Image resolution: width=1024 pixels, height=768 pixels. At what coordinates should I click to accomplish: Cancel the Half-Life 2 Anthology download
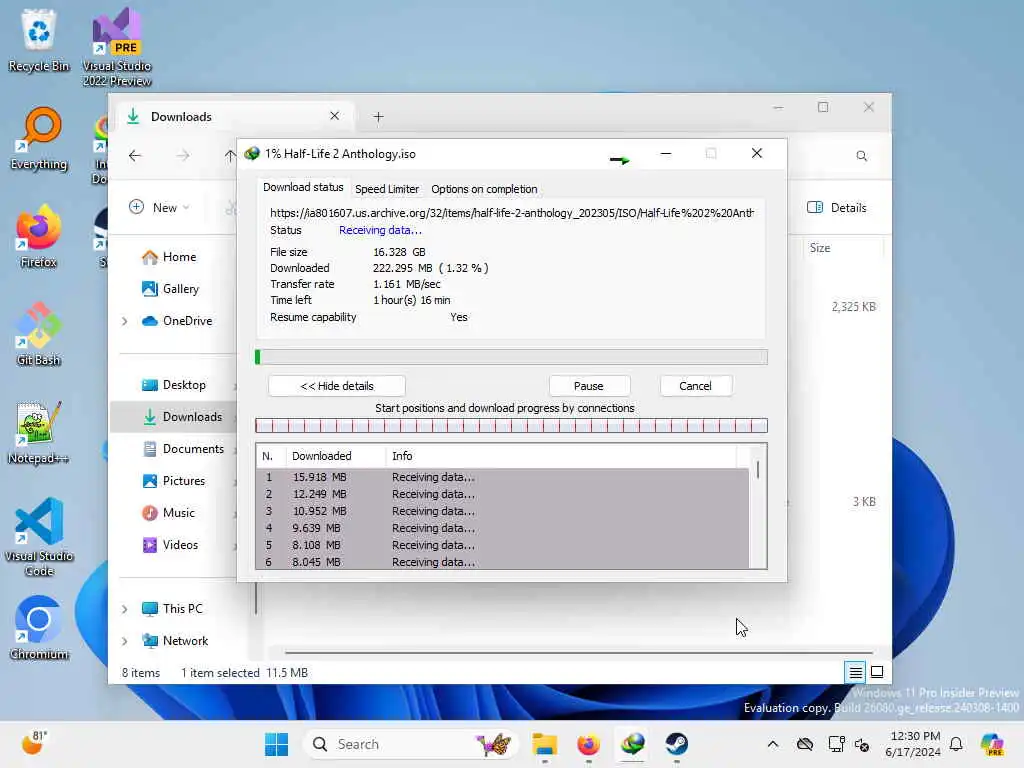[695, 386]
